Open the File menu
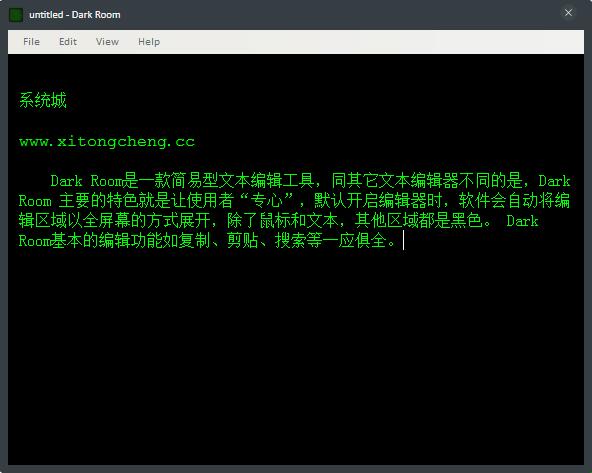 (x=31, y=42)
